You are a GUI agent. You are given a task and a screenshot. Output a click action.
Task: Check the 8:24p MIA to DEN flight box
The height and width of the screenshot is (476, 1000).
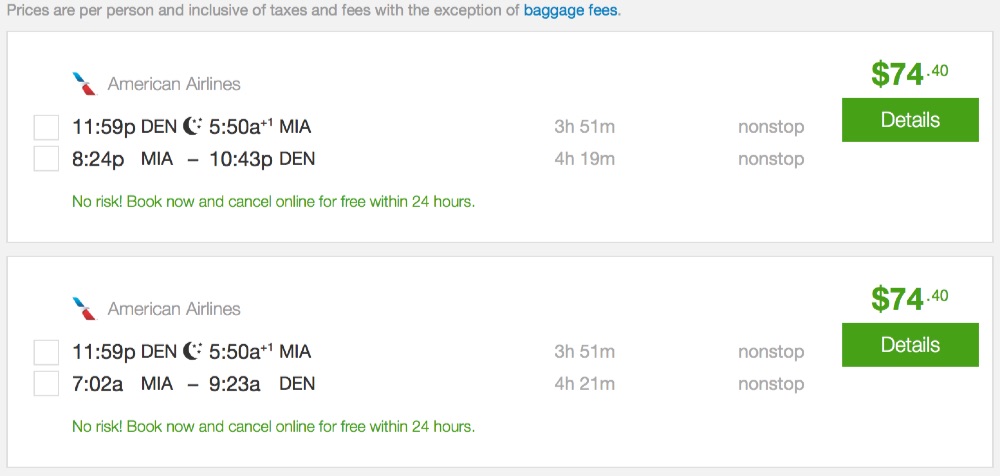46,159
